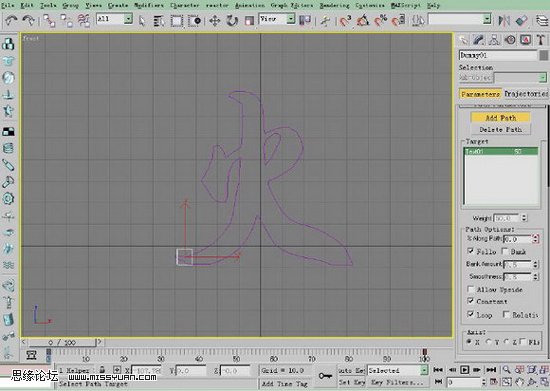Screen dimensions: 550x391
Task: Open the Named Selection Sets dropdown
Action: (487, 19)
